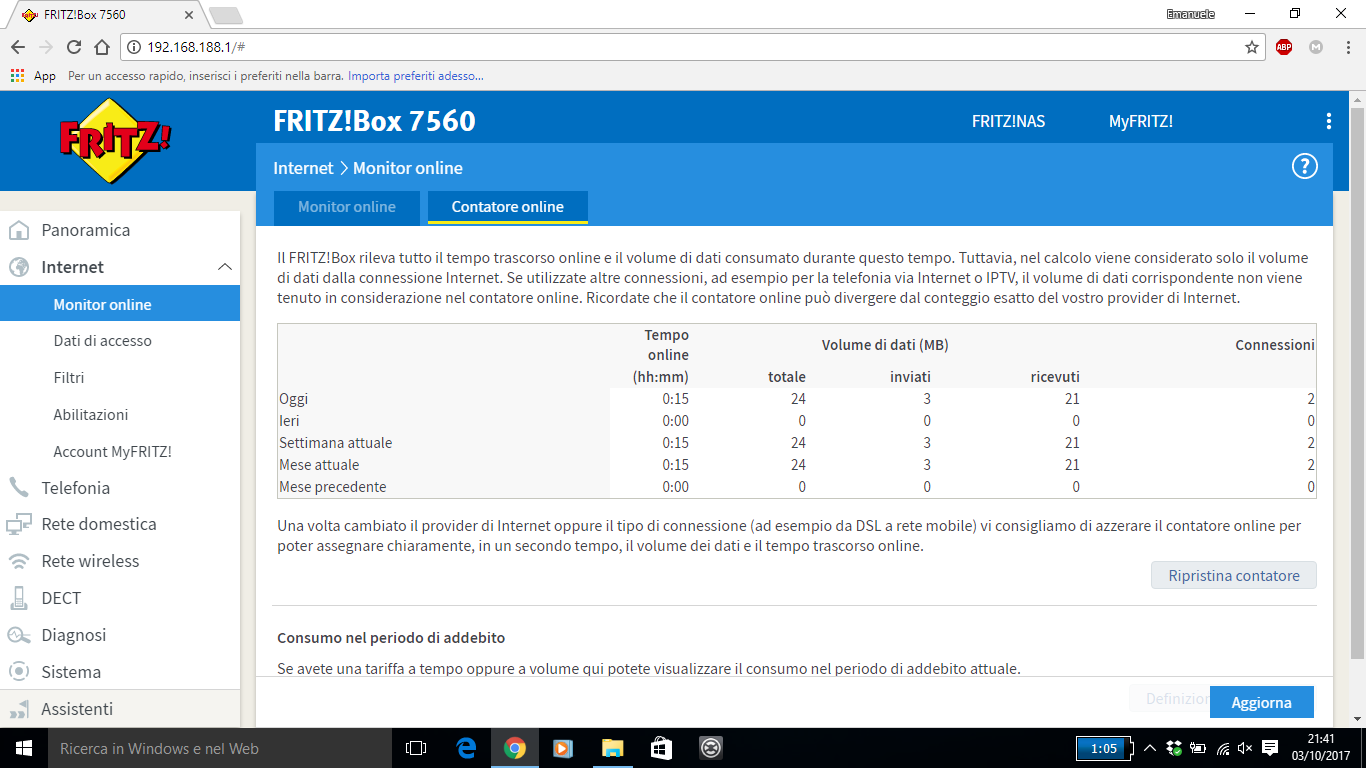Viewport: 1366px width, 768px height.
Task: Click the Diagnosi icon
Action: coord(18,635)
